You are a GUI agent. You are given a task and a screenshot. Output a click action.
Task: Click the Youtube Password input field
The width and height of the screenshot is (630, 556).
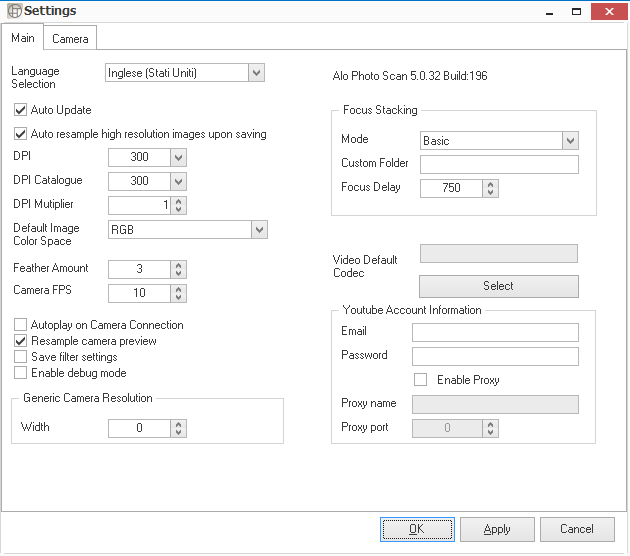[495, 356]
